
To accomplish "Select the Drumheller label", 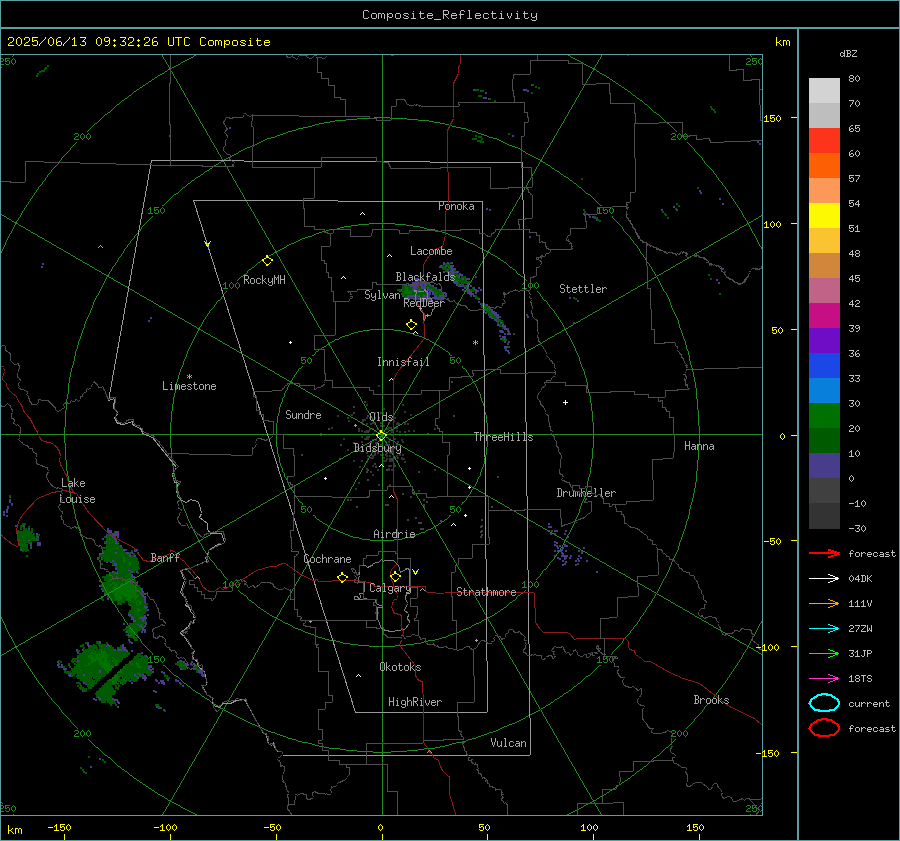I will 586,493.
